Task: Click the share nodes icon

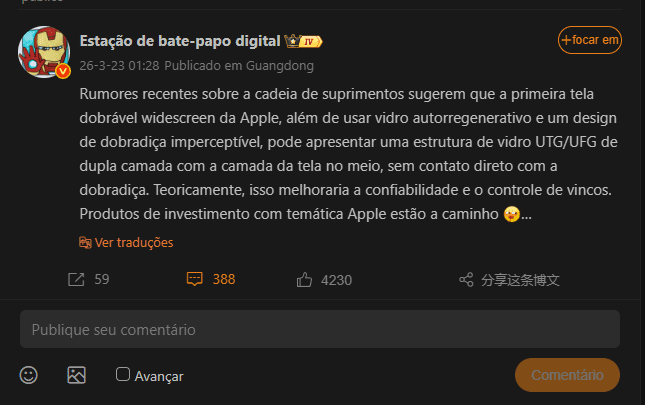Action: [466, 280]
